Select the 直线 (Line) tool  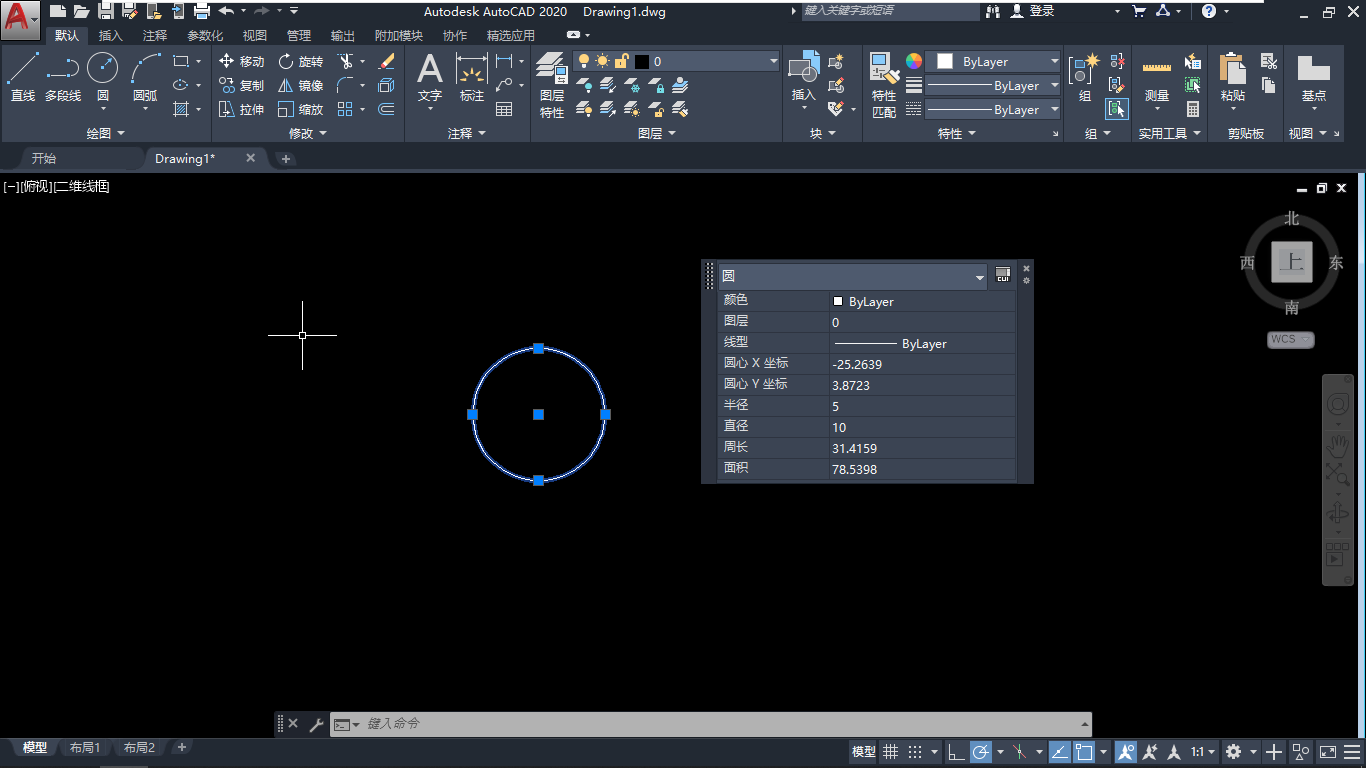click(22, 77)
